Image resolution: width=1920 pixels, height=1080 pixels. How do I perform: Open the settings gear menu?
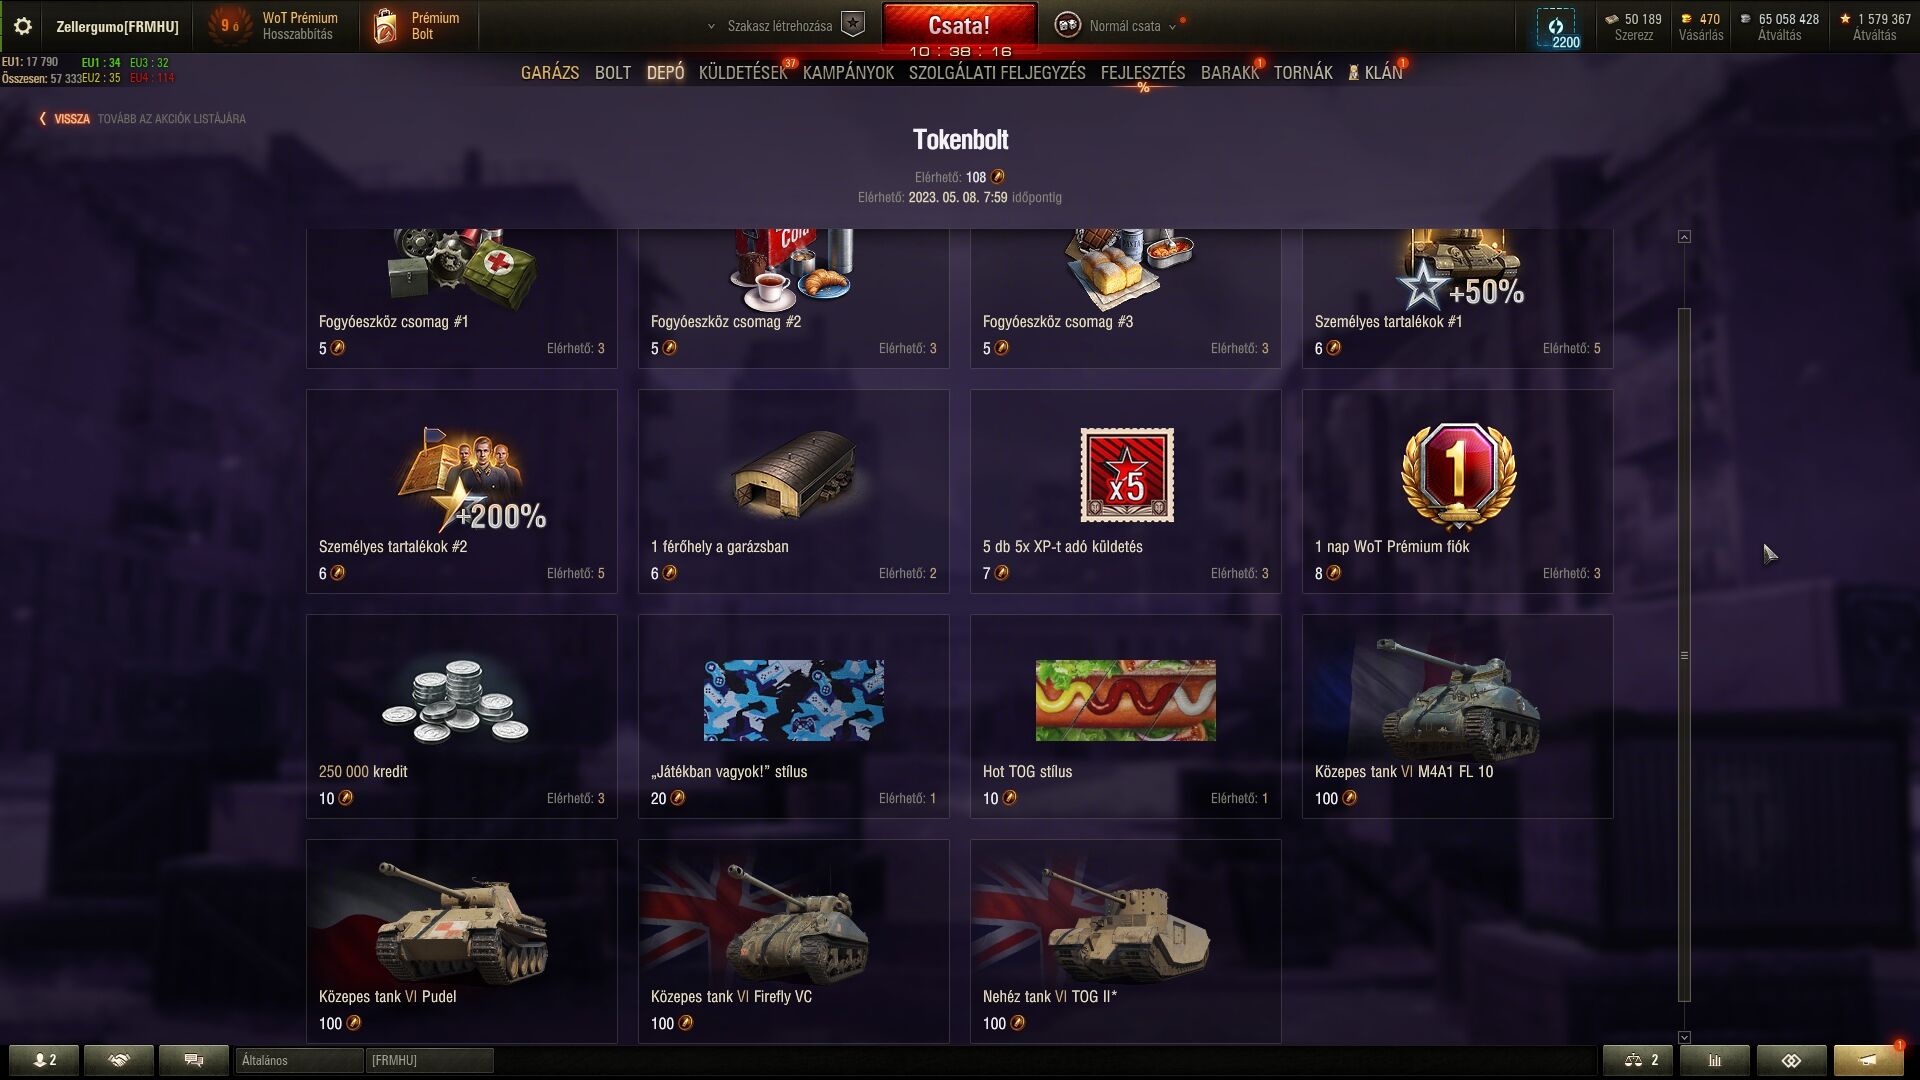22,26
